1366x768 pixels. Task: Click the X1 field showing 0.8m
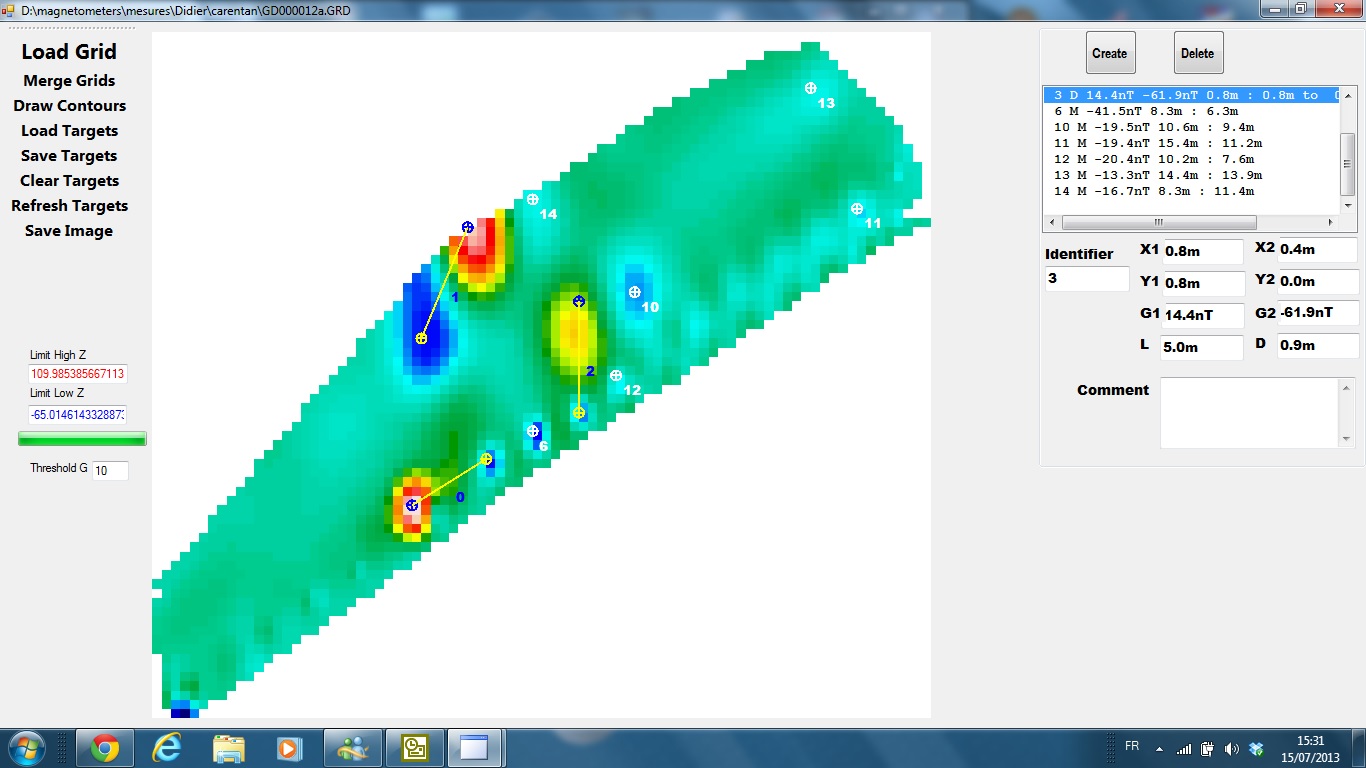coord(1203,252)
